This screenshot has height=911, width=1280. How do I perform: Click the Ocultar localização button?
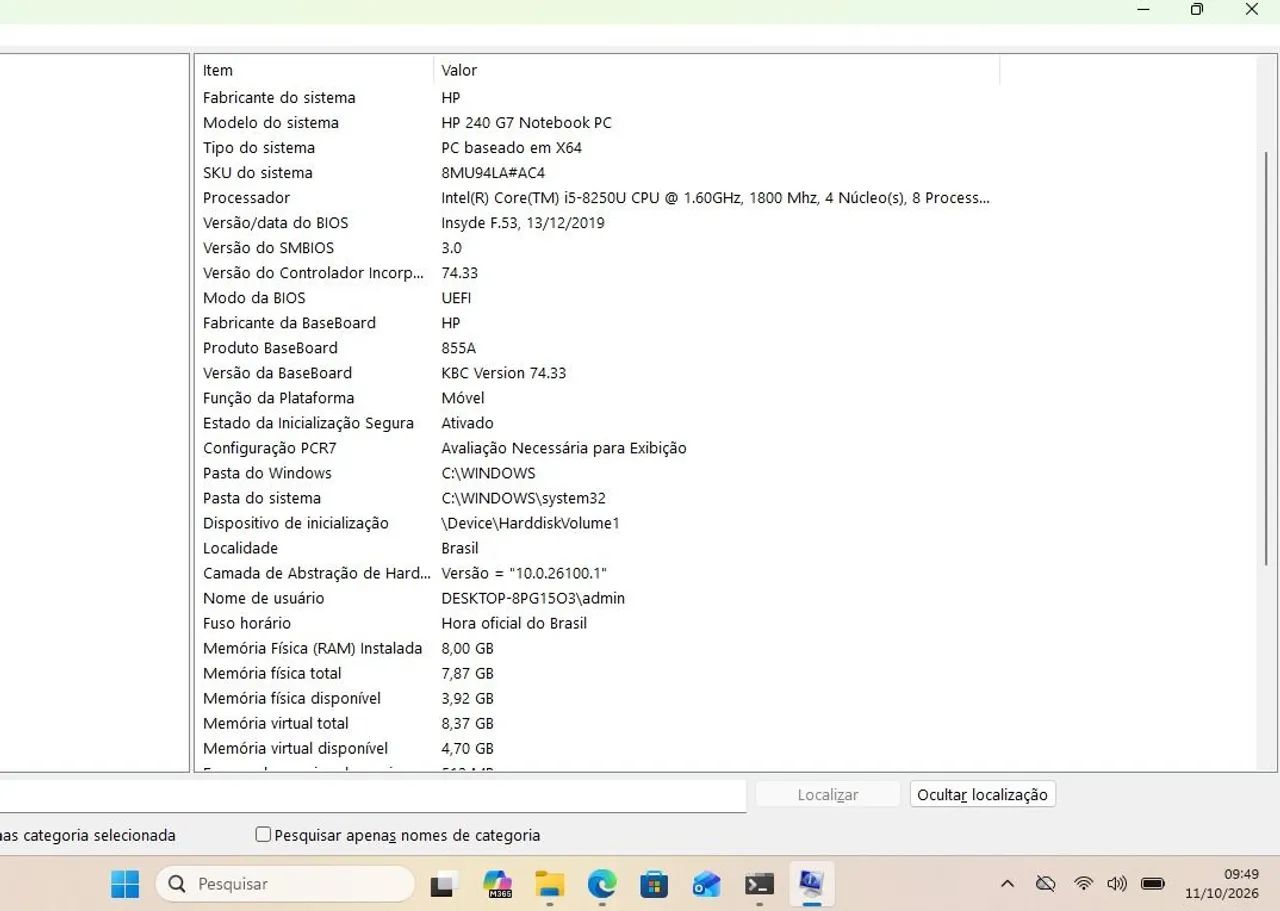click(982, 795)
